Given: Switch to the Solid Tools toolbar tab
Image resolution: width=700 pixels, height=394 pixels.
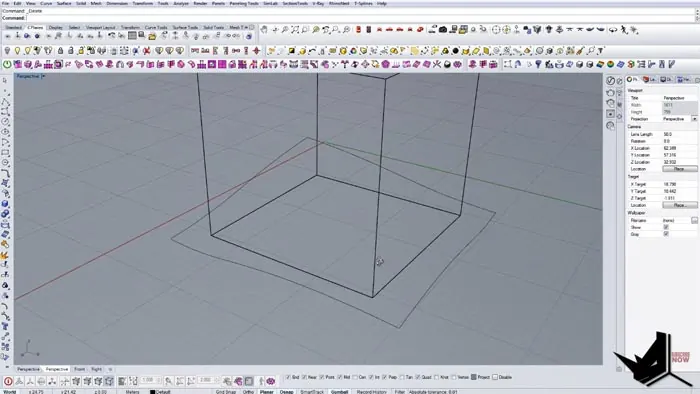Looking at the screenshot, I should tap(213, 27).
